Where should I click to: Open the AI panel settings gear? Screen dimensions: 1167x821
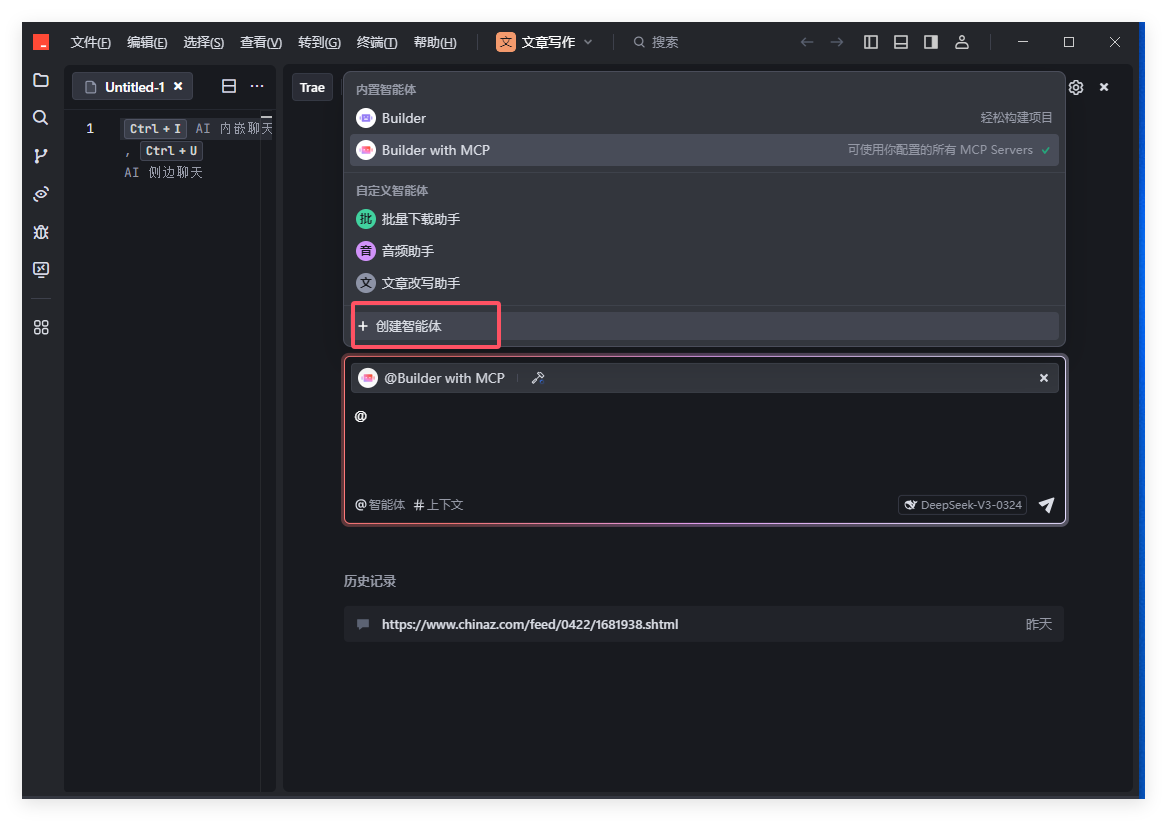(1076, 87)
